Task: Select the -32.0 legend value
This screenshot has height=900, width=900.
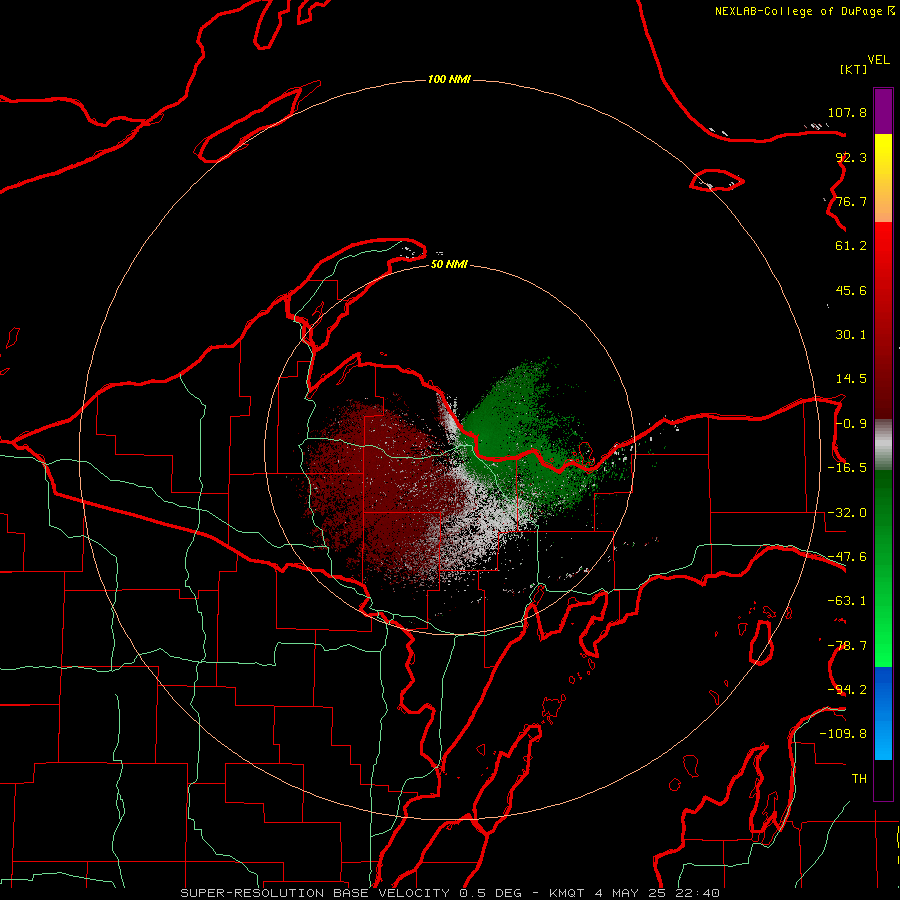Action: [x=847, y=513]
